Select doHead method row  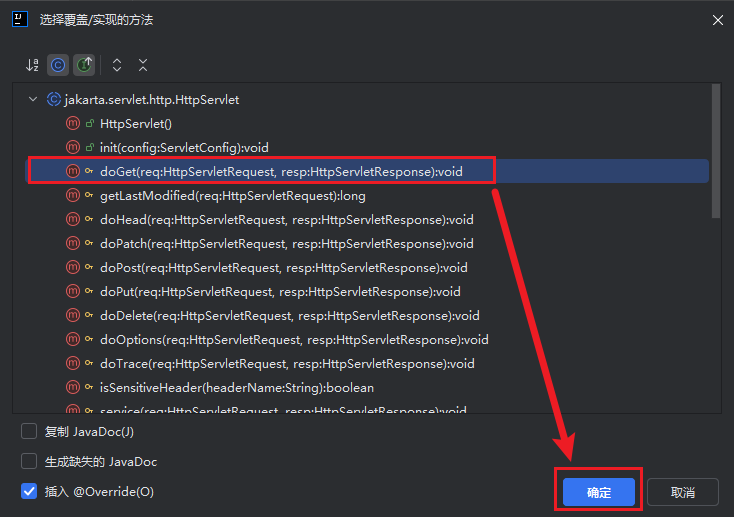pos(367,220)
